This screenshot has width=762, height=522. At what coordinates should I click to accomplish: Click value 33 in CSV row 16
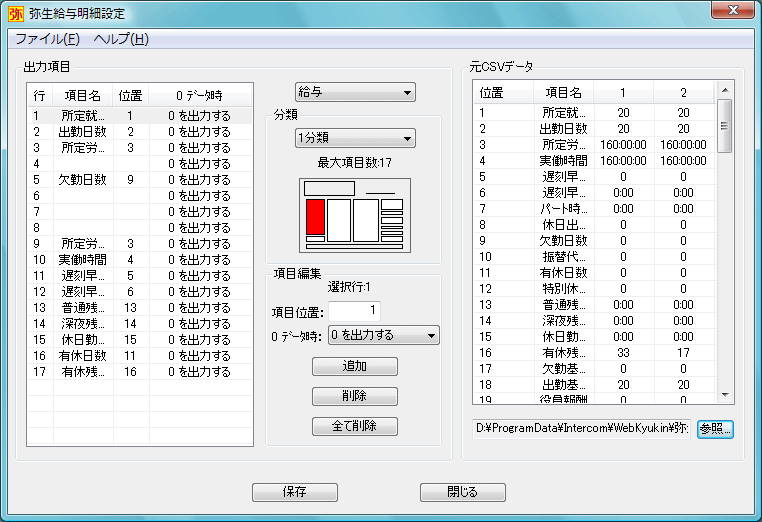(x=623, y=353)
